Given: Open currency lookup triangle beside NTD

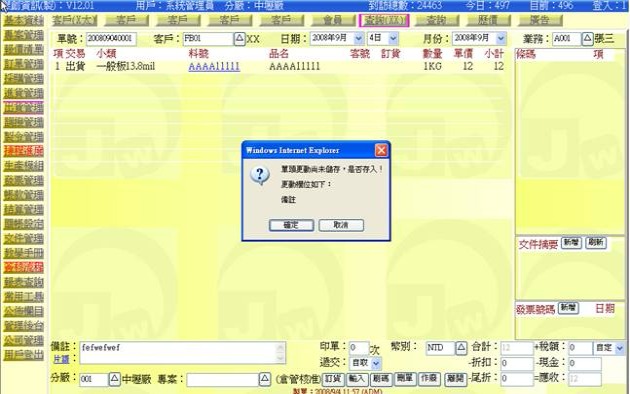Looking at the screenshot, I should click(x=461, y=348).
